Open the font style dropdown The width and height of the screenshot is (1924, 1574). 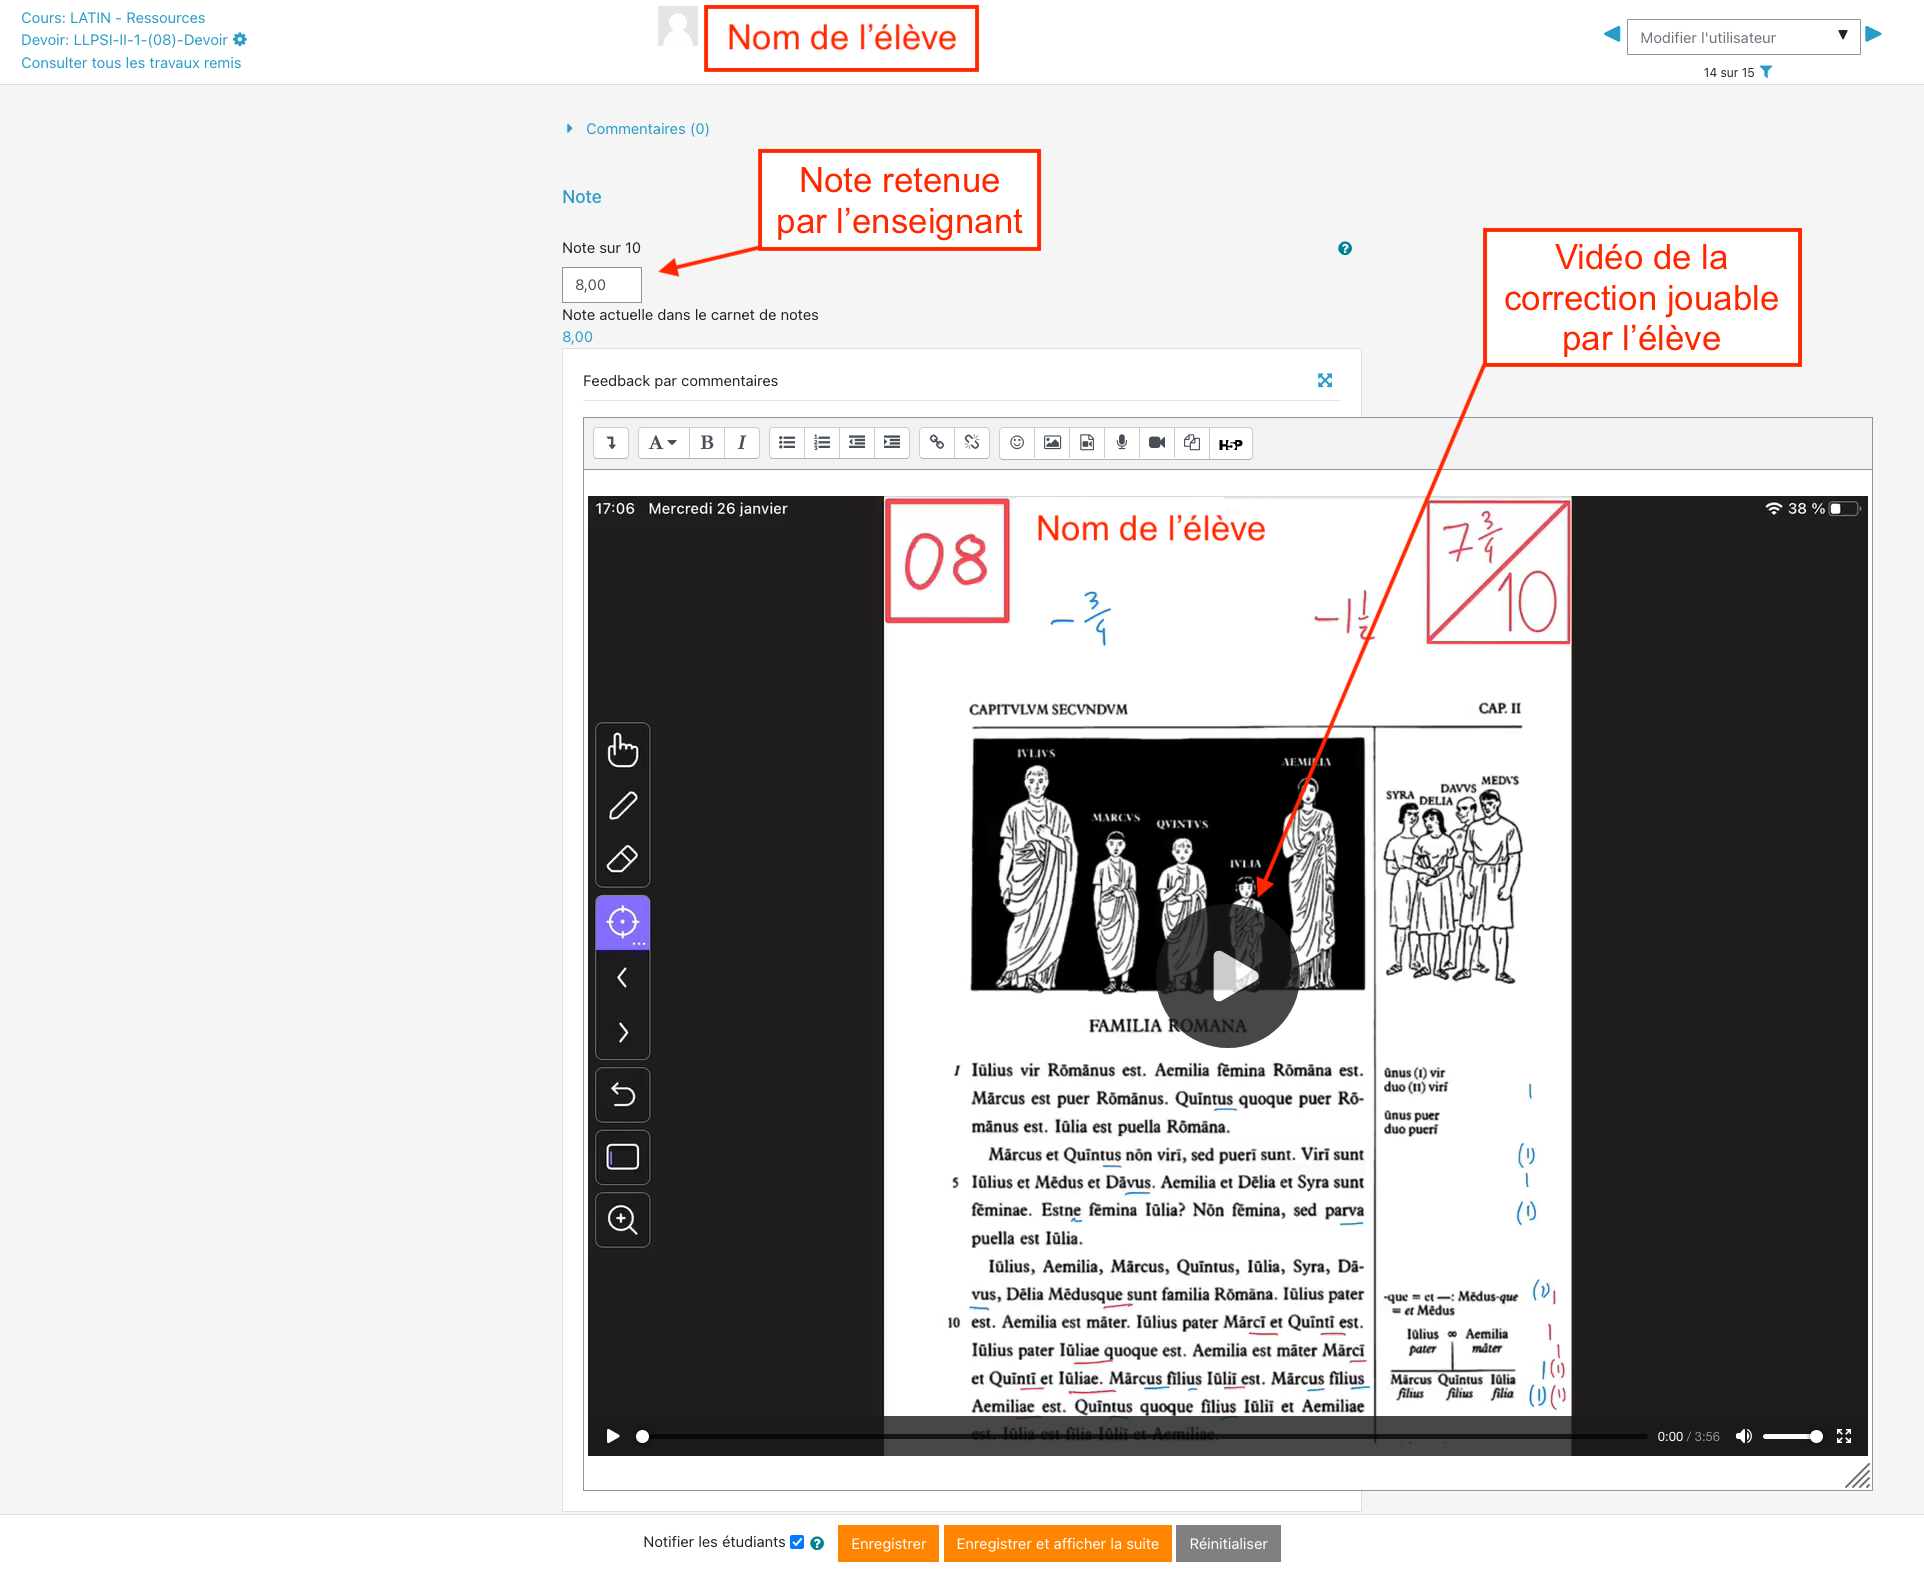[x=662, y=443]
